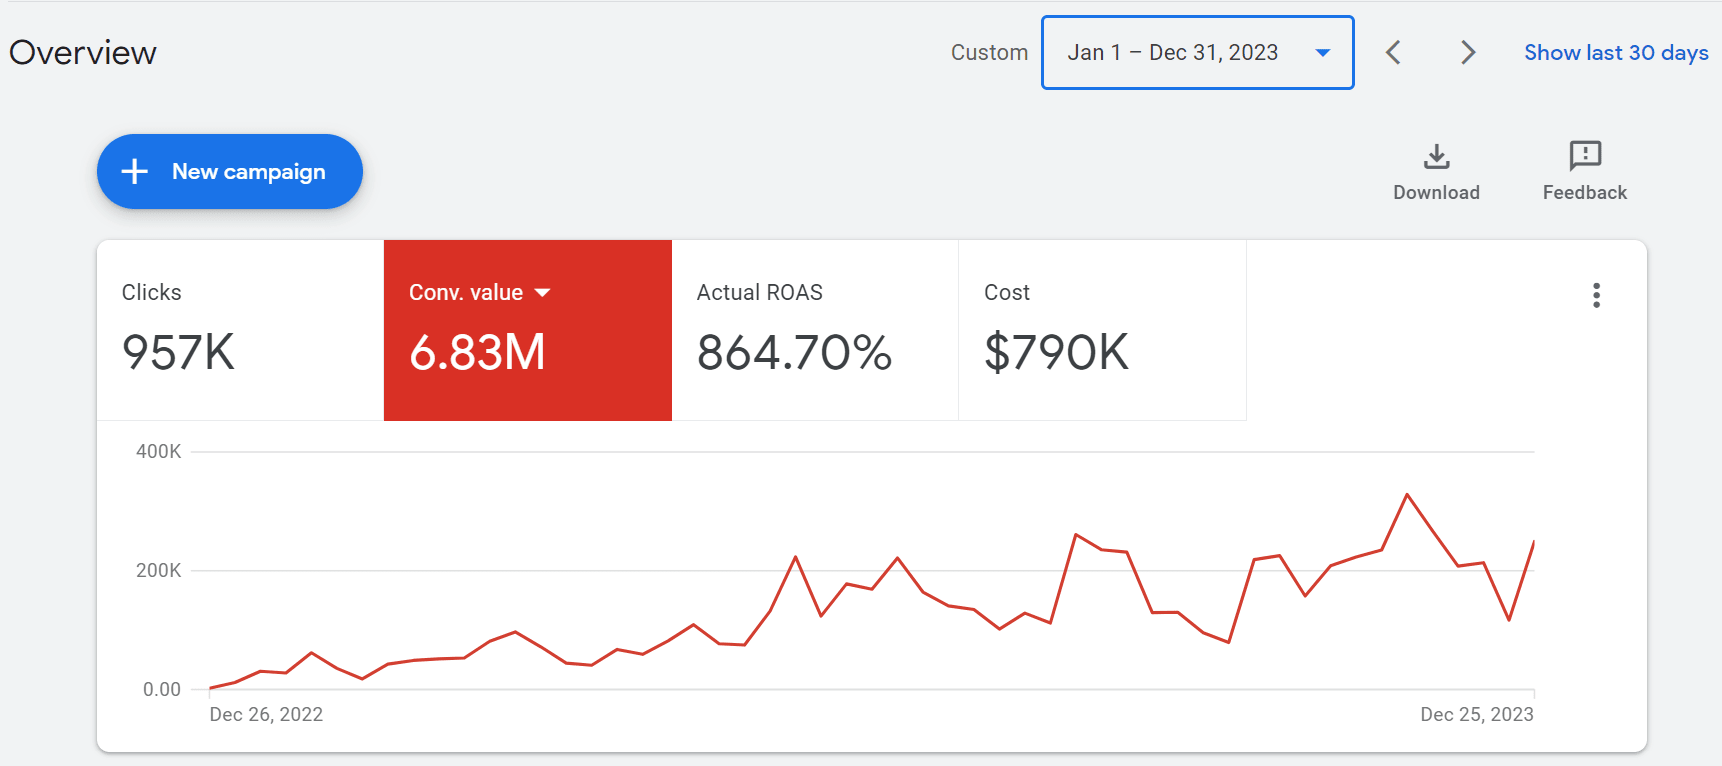Select the Clicks metric card

[240, 330]
